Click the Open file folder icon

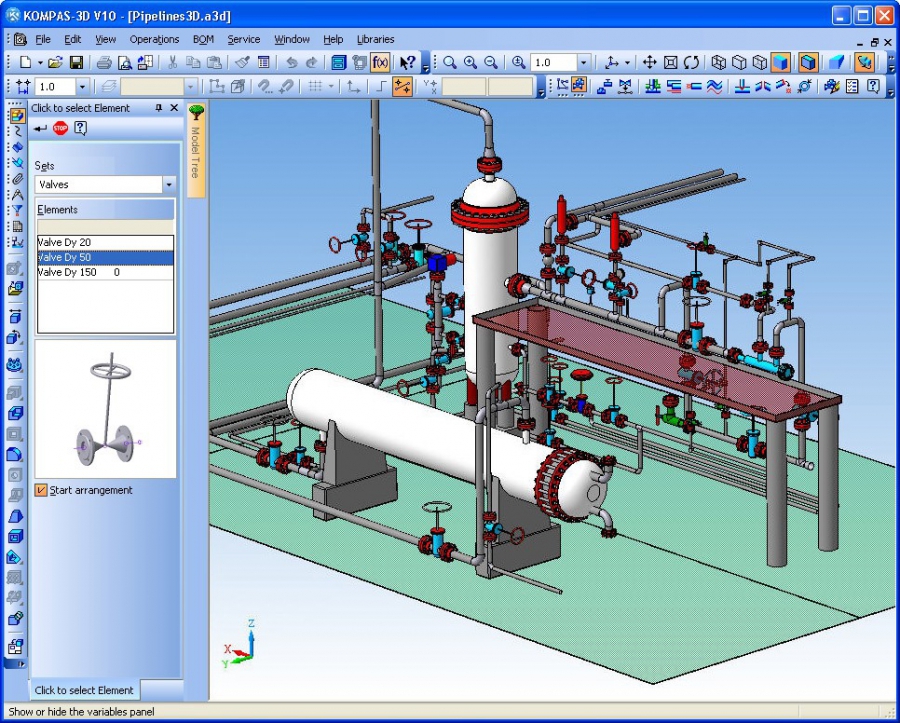tap(56, 62)
